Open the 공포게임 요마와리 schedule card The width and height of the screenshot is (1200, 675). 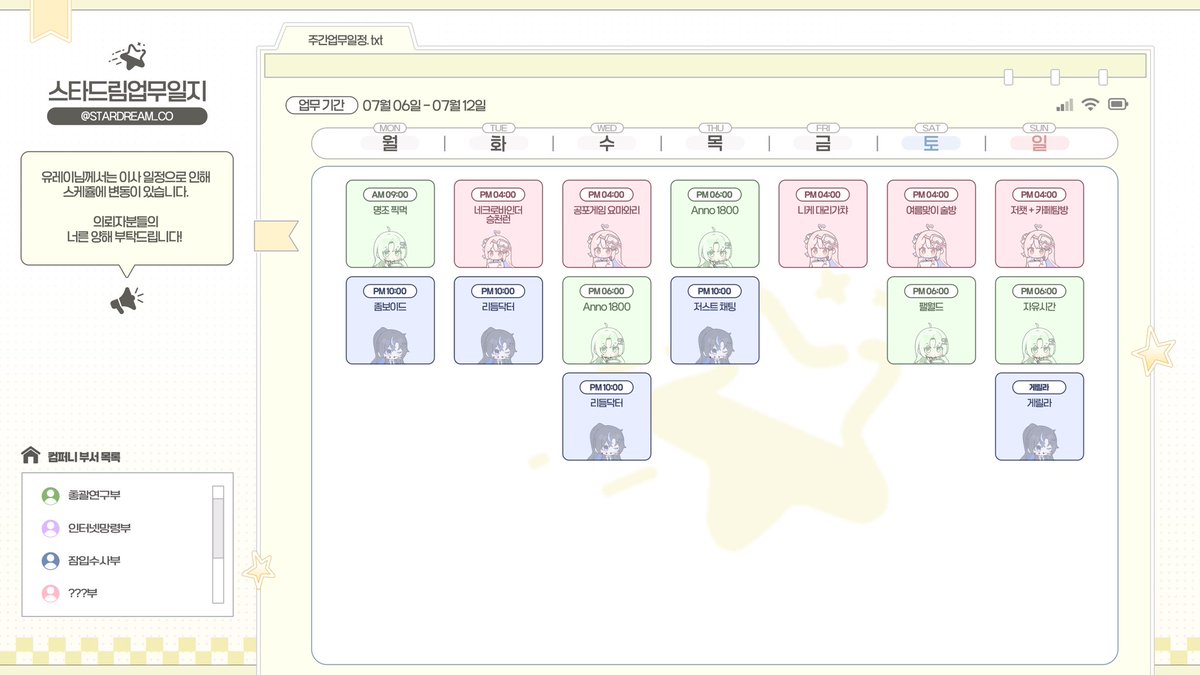[606, 224]
